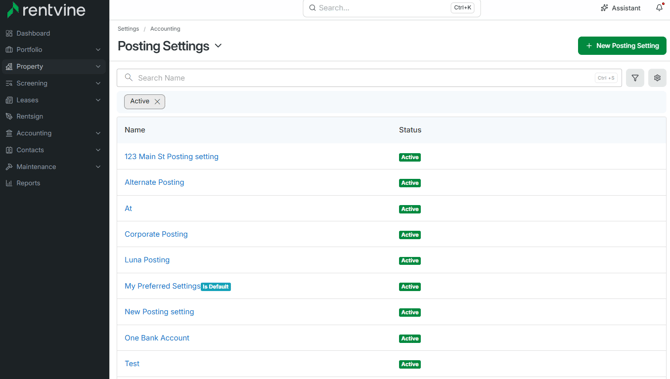Click the magnifier in Search Name field
Image resolution: width=670 pixels, height=379 pixels.
129,77
